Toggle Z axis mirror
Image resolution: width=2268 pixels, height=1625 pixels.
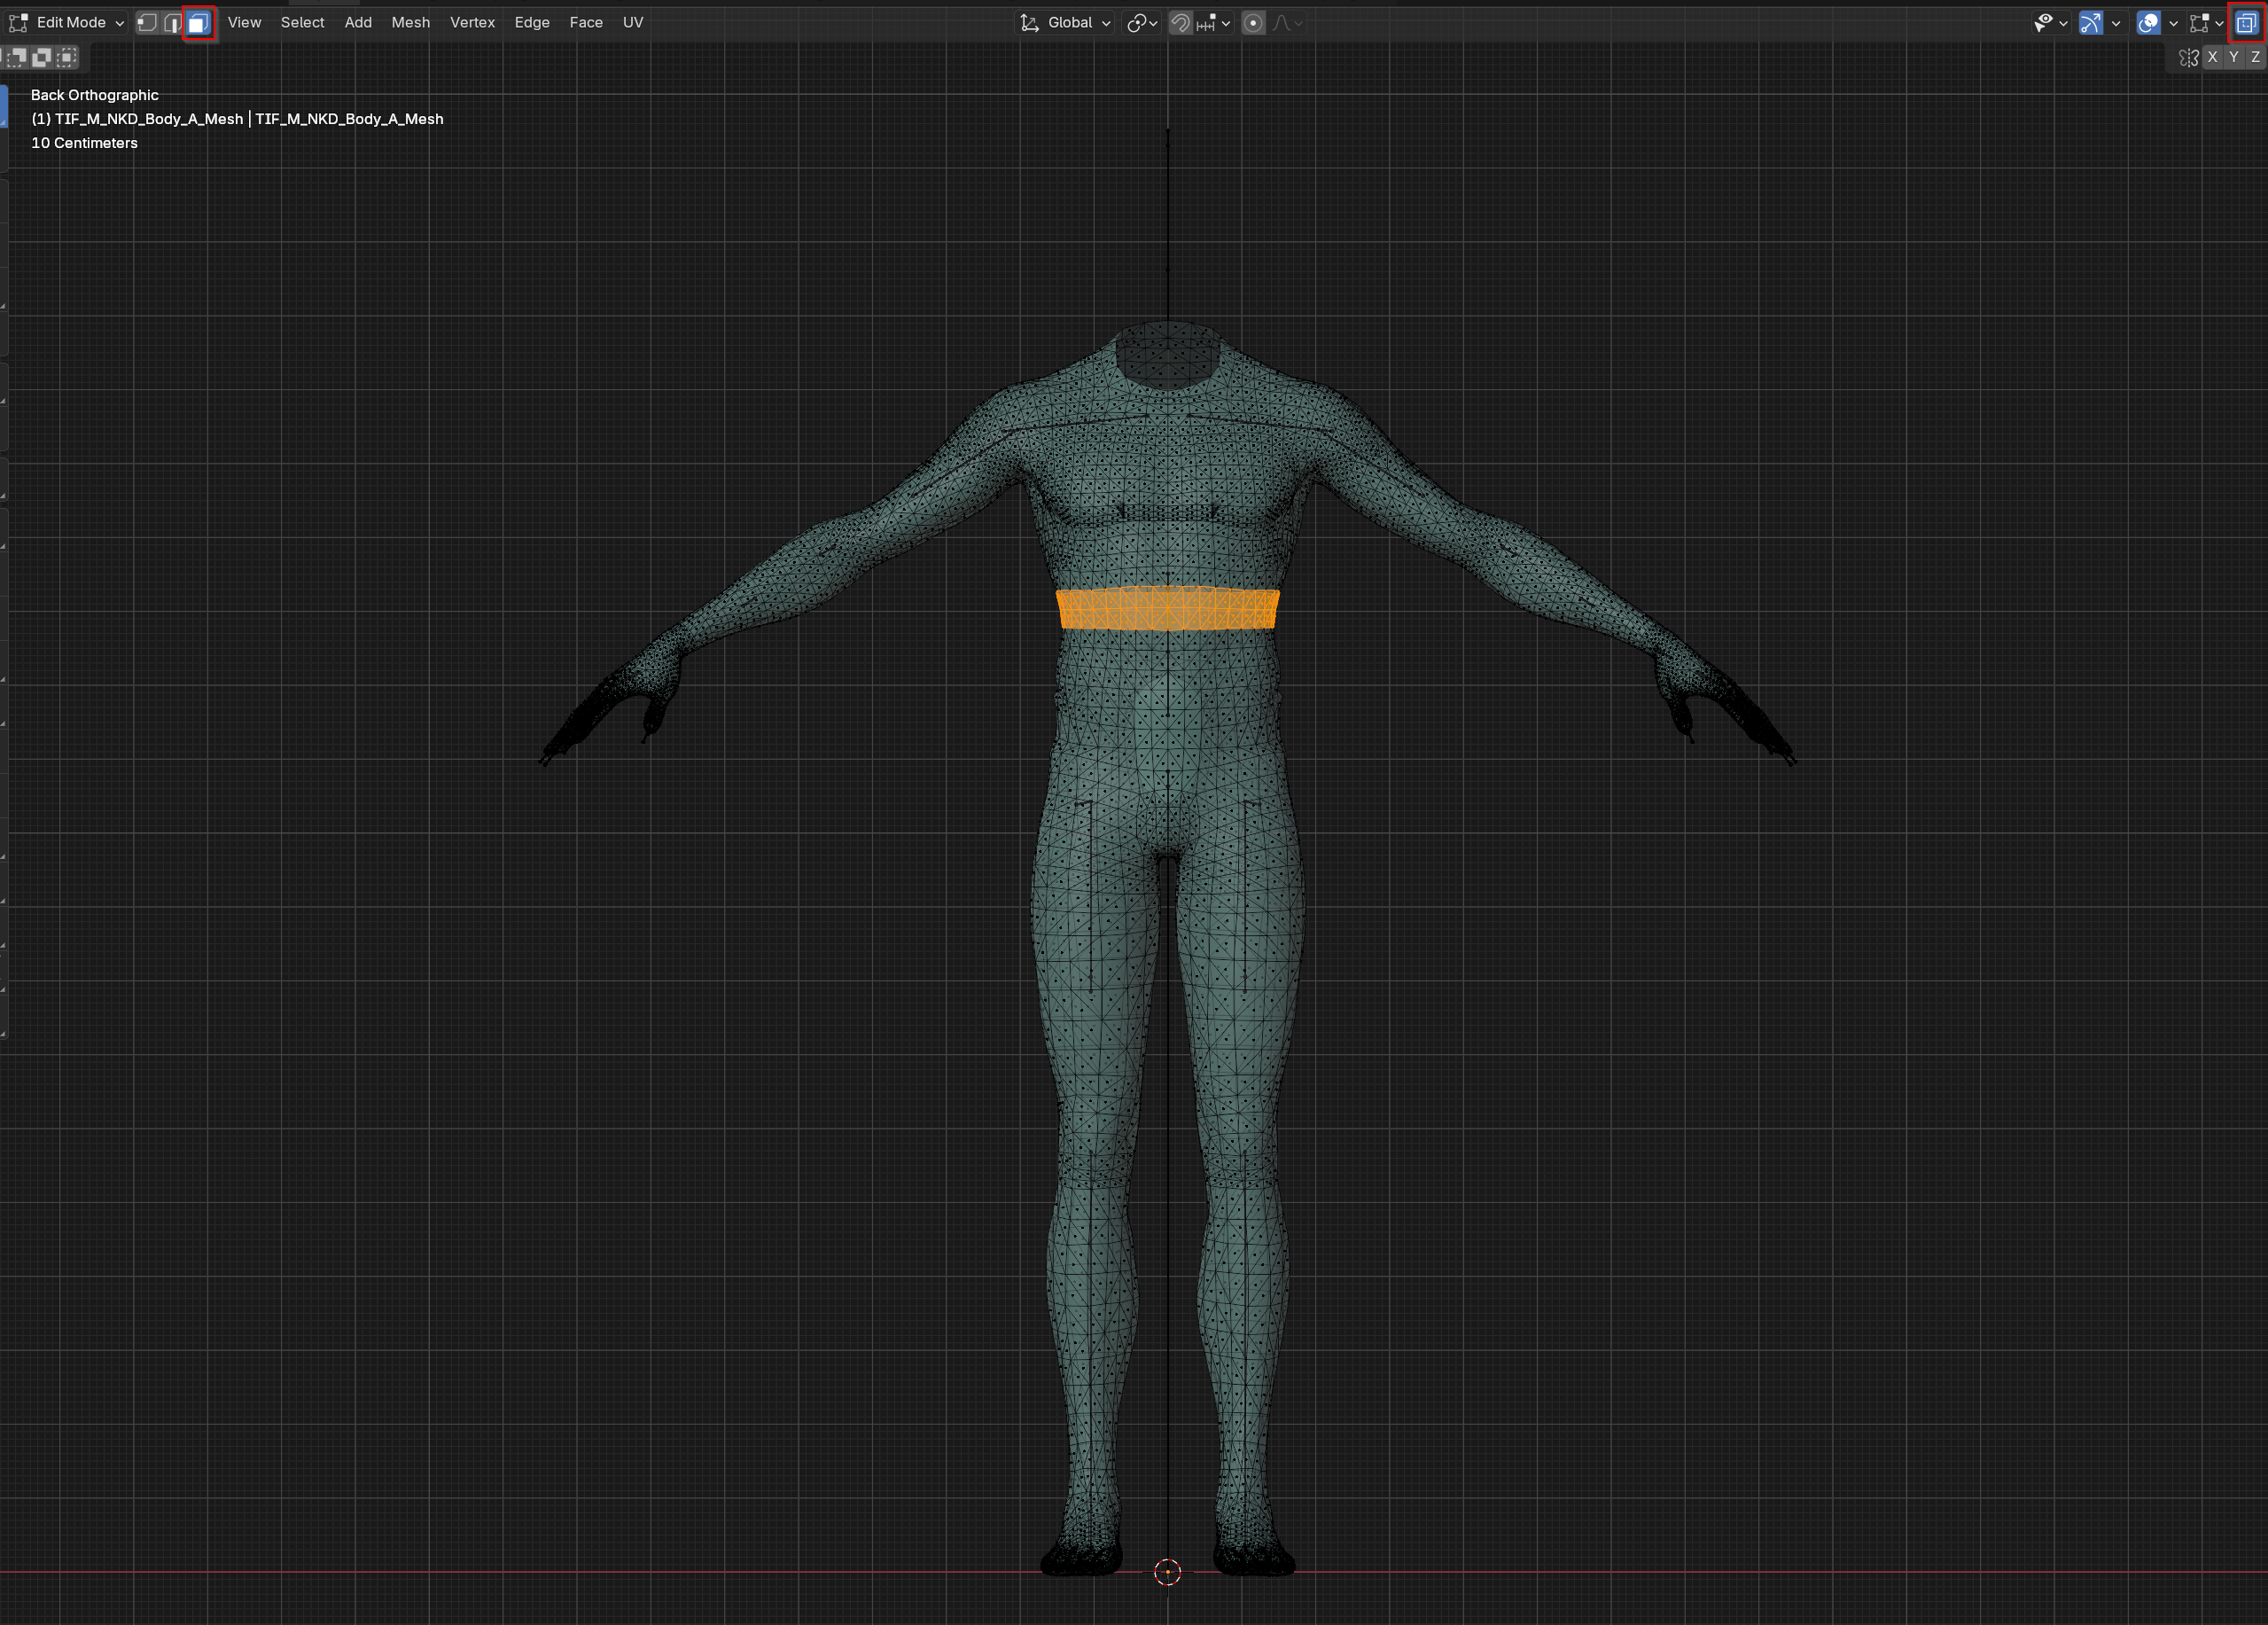pyautogui.click(x=2254, y=57)
